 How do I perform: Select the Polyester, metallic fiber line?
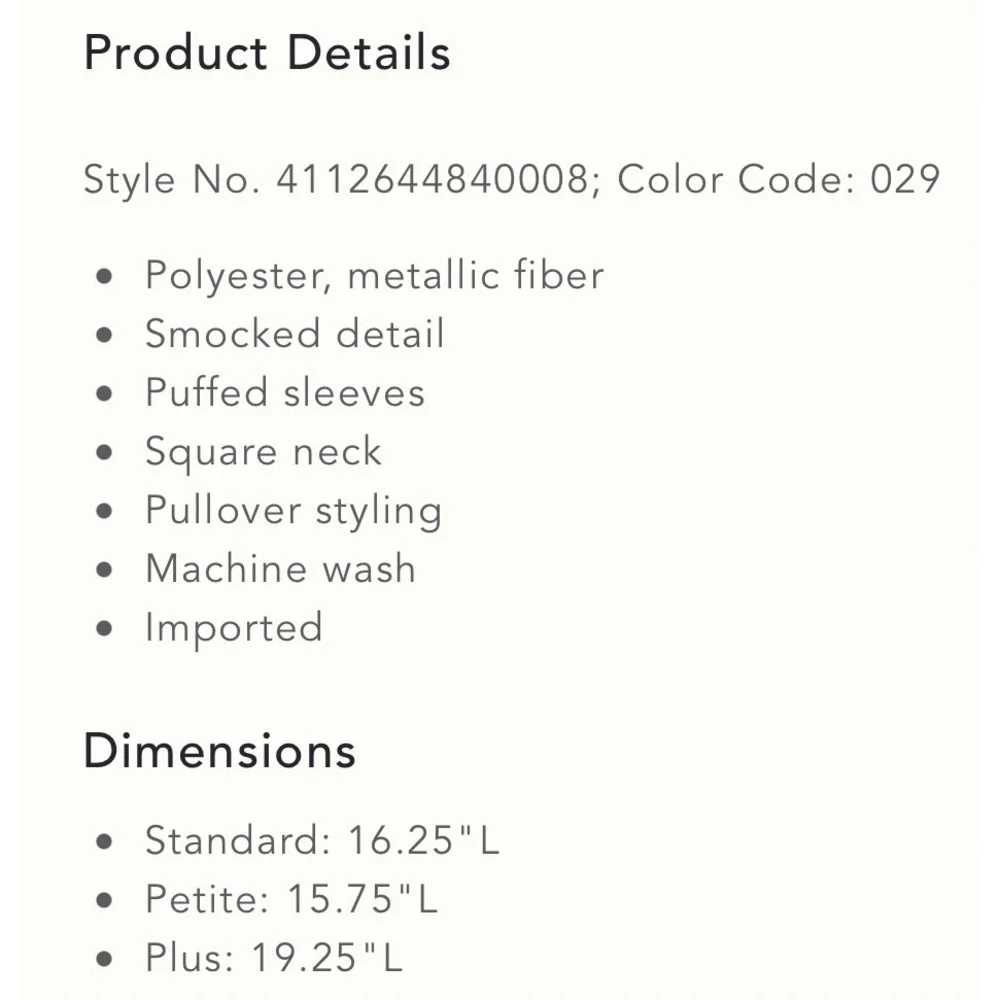pyautogui.click(x=374, y=275)
